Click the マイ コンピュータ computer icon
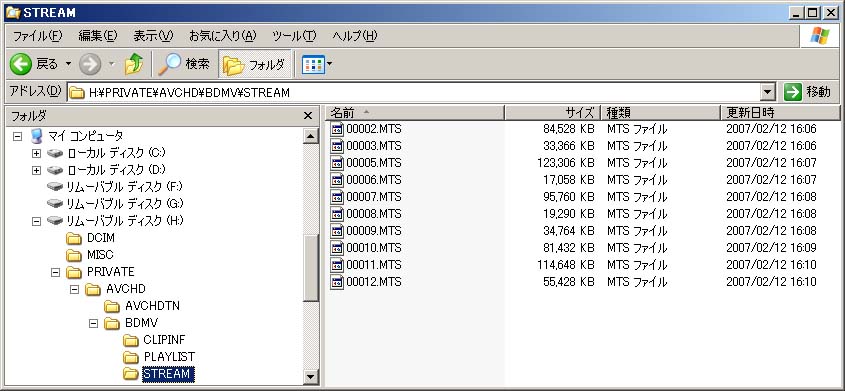845x391 pixels. click(x=36, y=136)
